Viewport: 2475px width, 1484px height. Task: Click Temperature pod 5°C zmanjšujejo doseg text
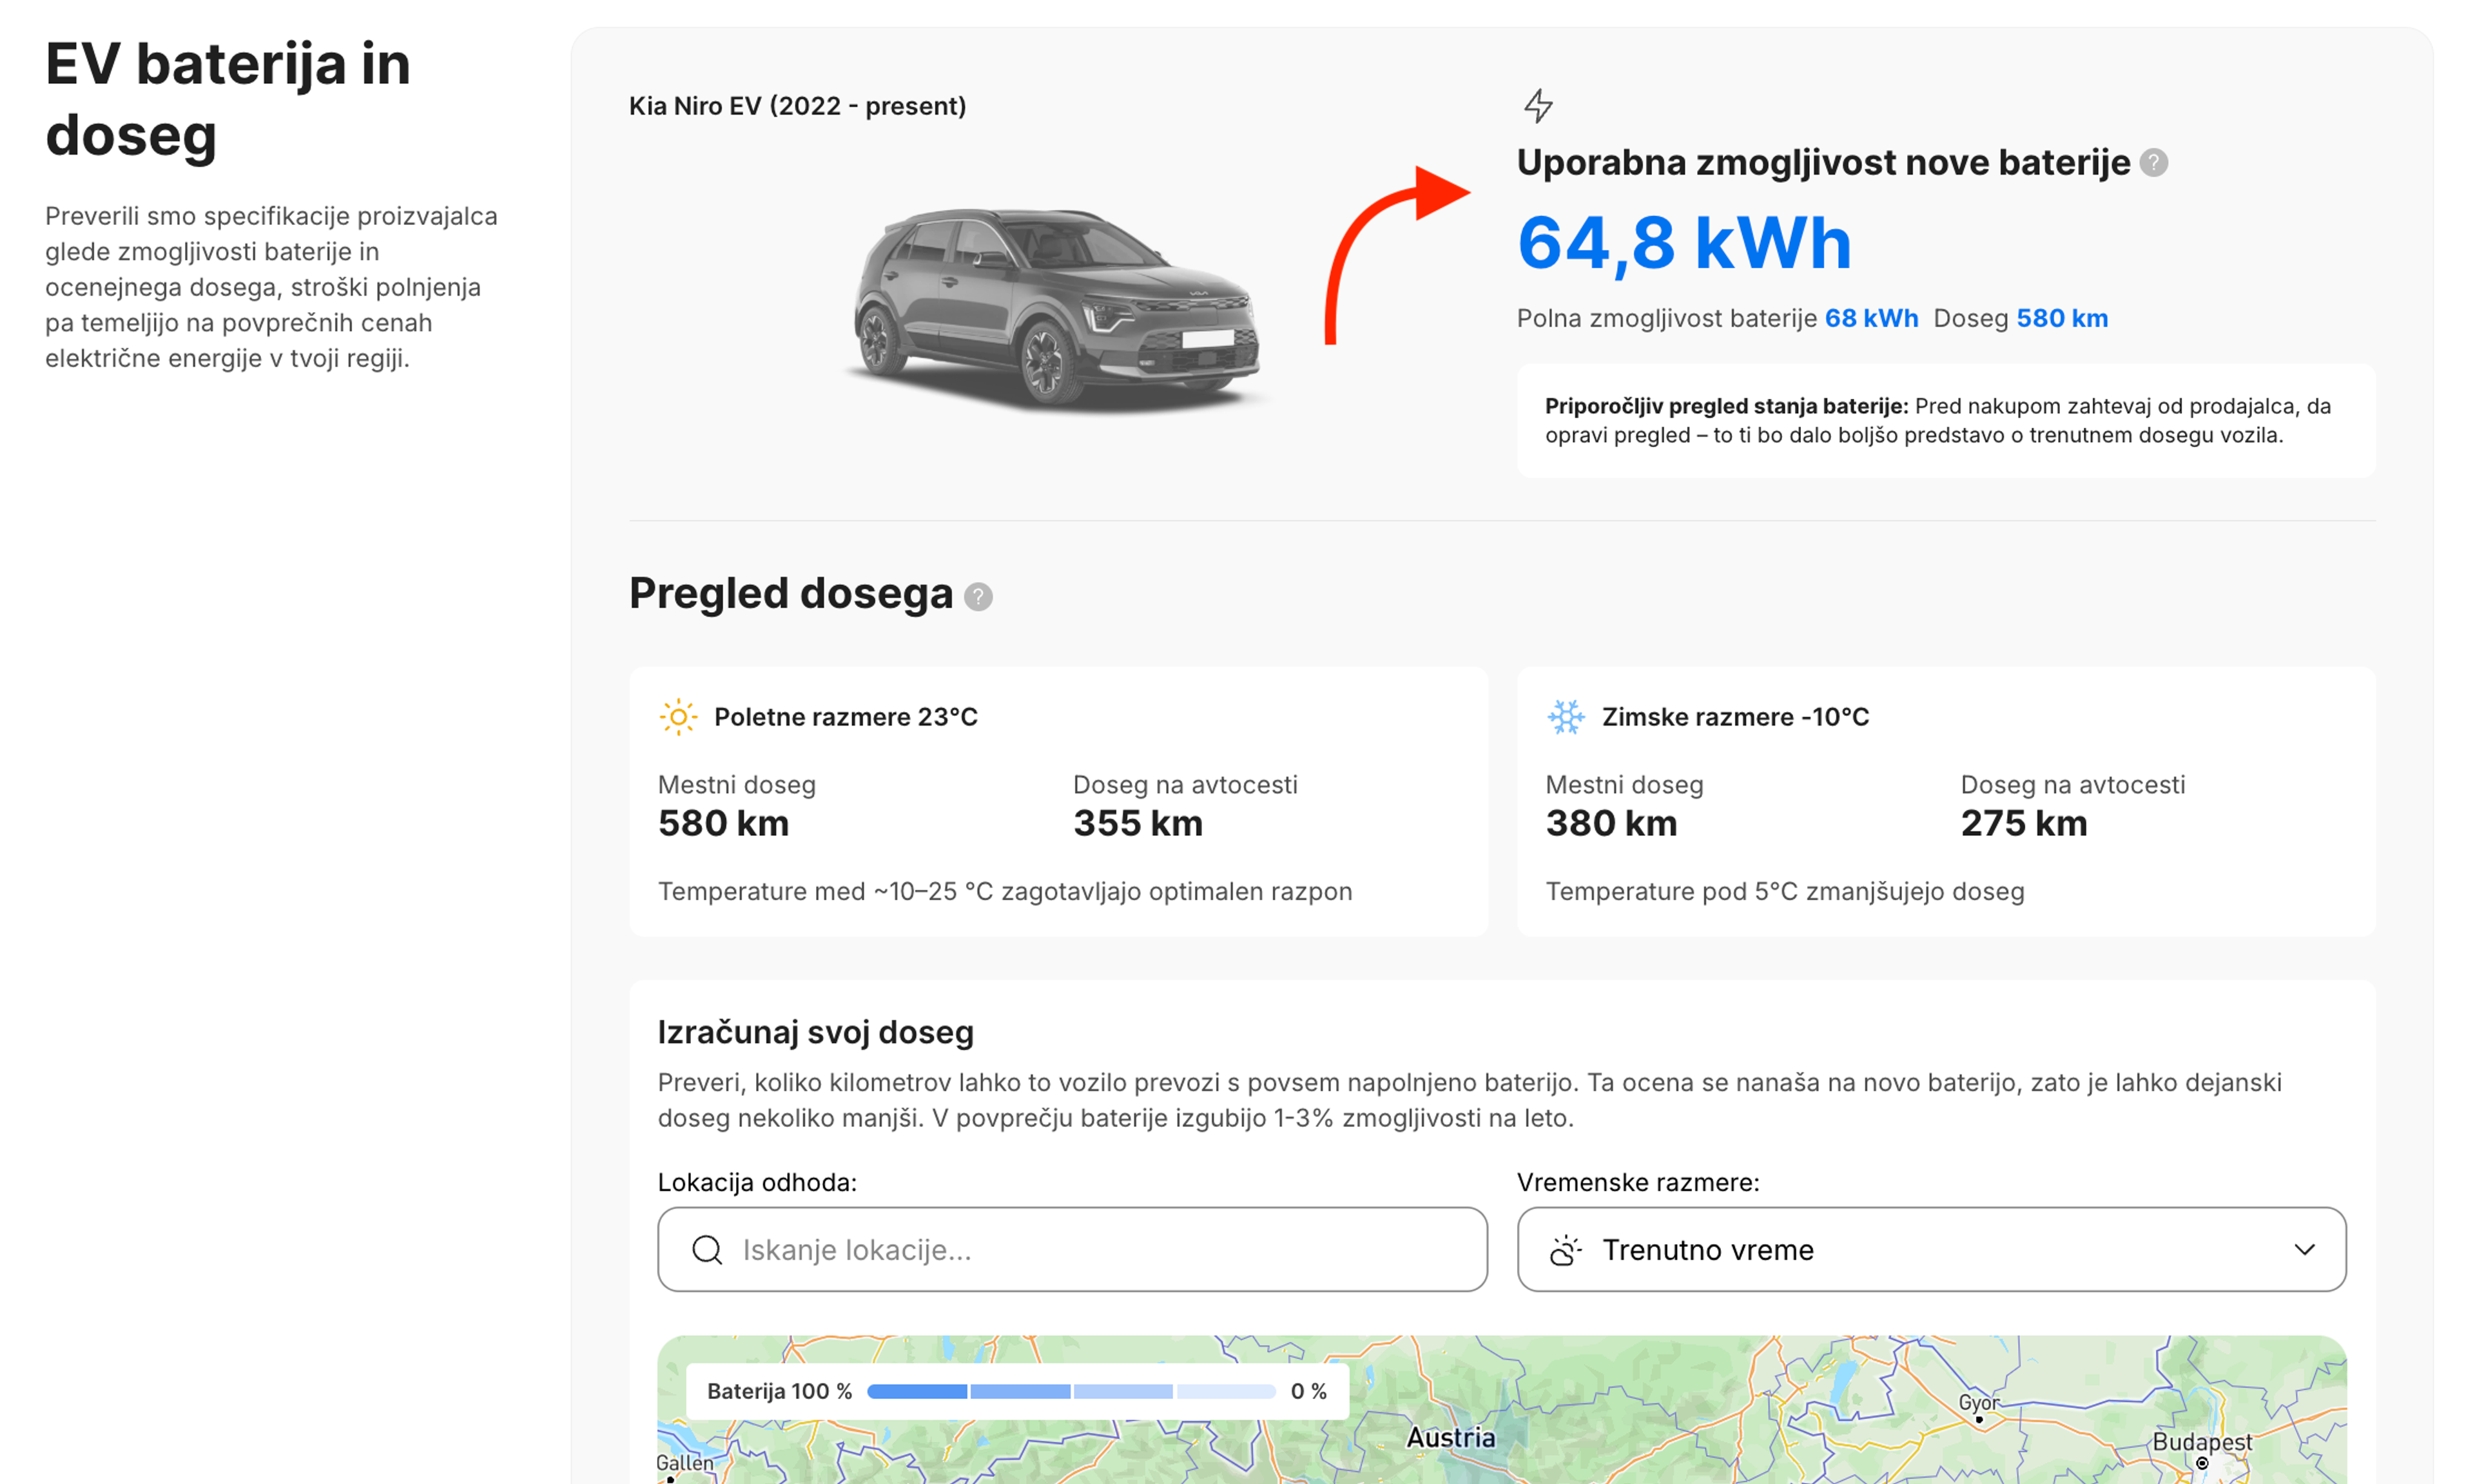[x=1785, y=891]
